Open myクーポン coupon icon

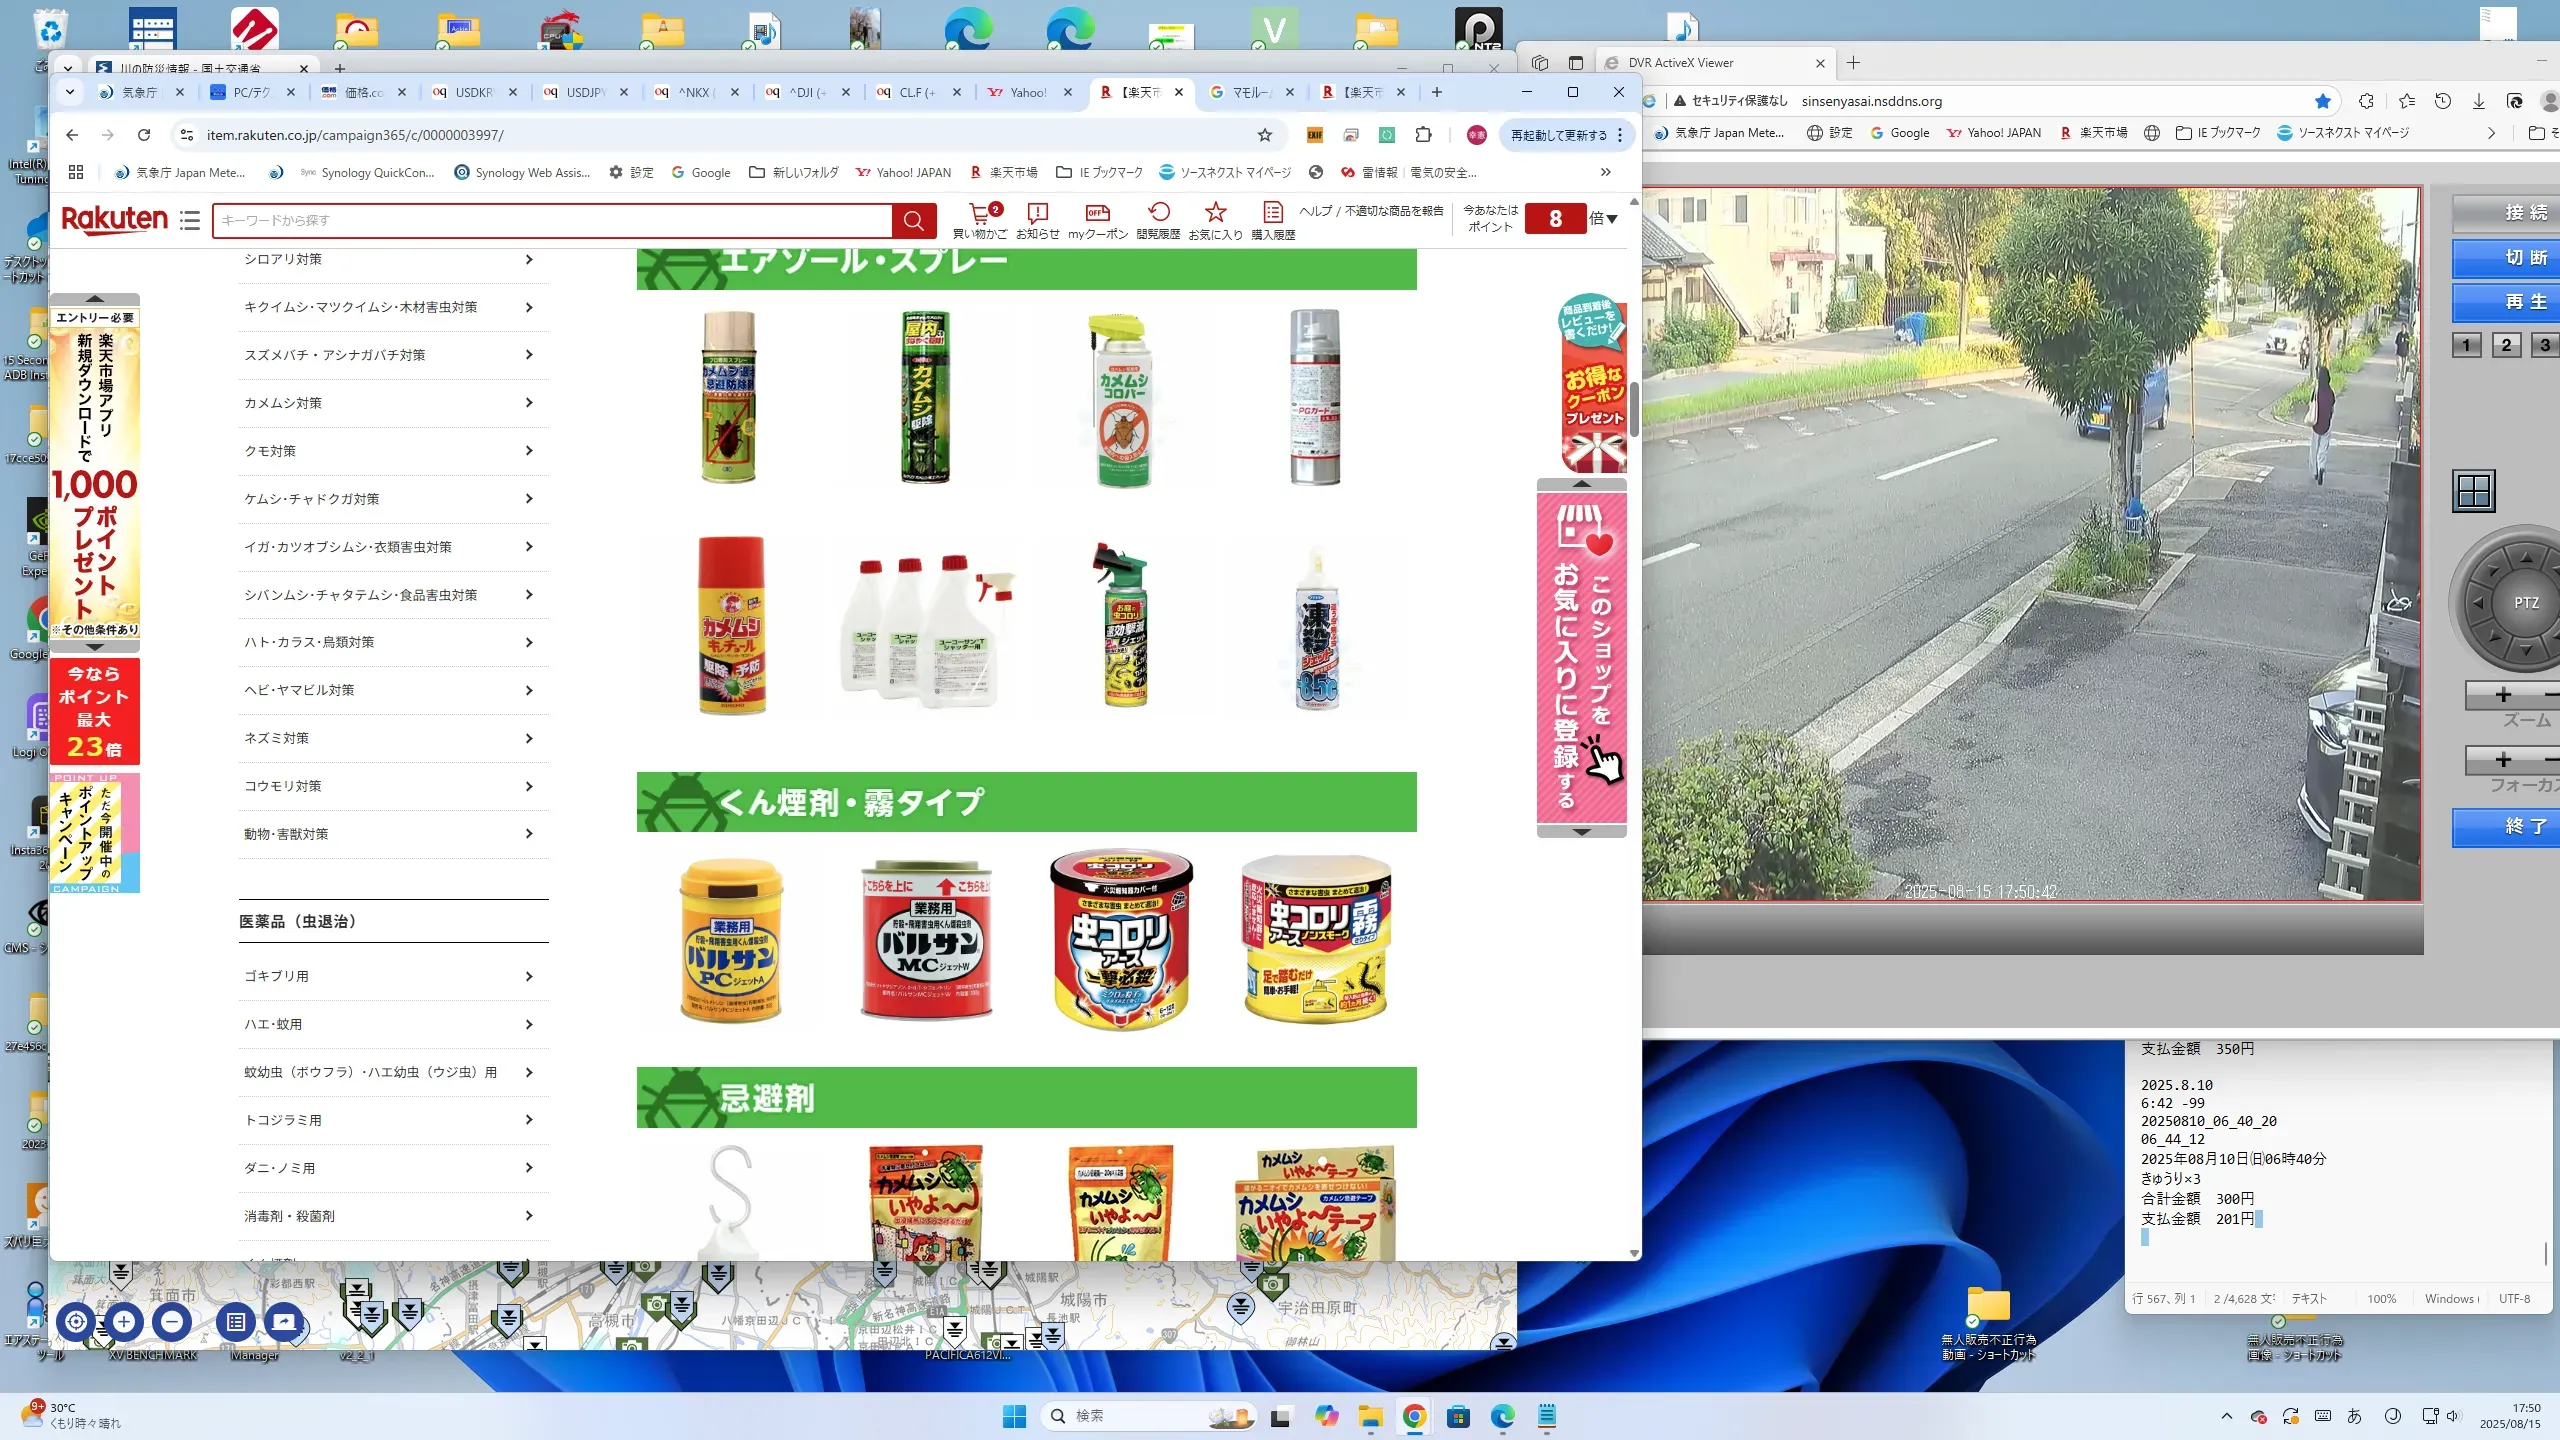[x=1097, y=213]
